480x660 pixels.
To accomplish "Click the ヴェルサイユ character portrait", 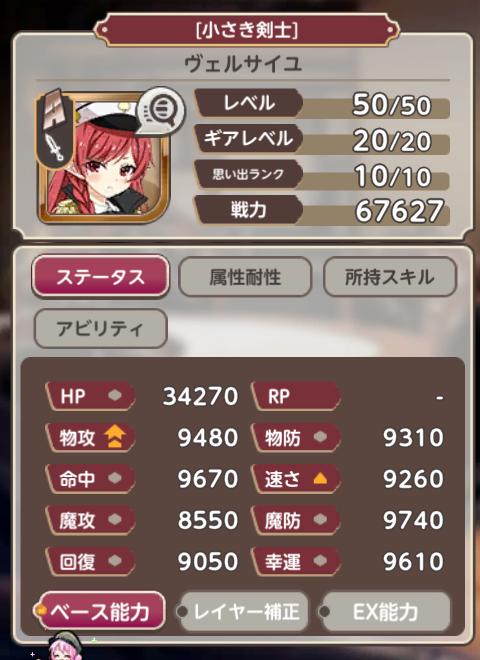I will (104, 158).
